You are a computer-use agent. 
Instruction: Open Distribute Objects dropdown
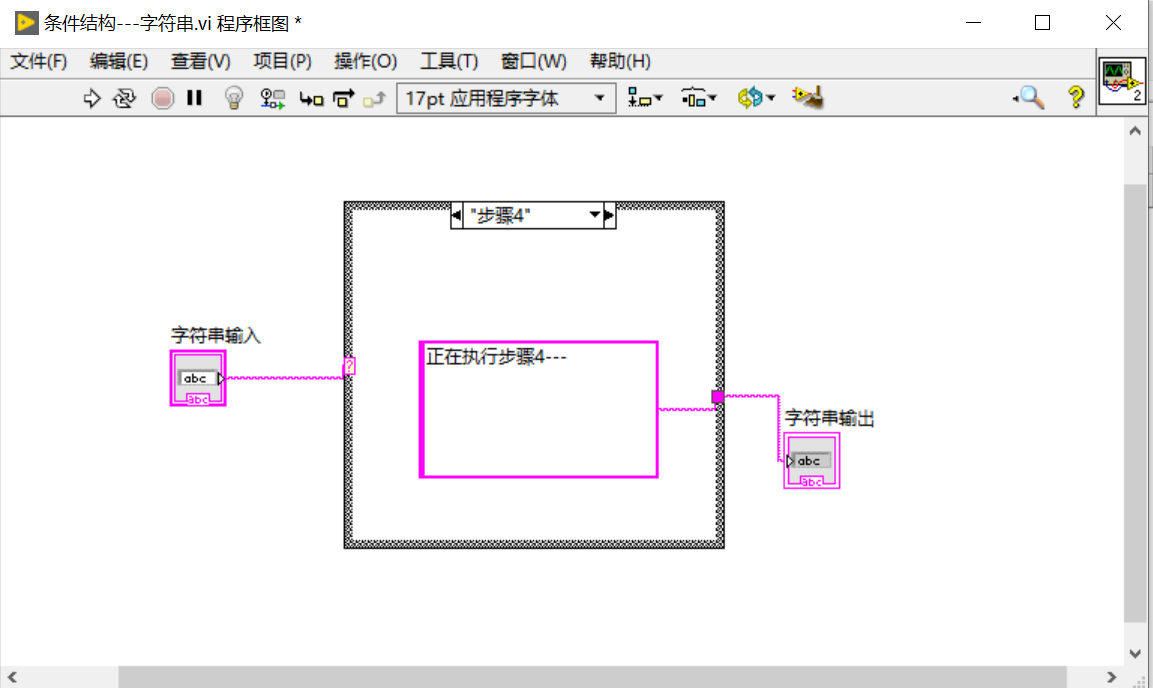click(699, 98)
